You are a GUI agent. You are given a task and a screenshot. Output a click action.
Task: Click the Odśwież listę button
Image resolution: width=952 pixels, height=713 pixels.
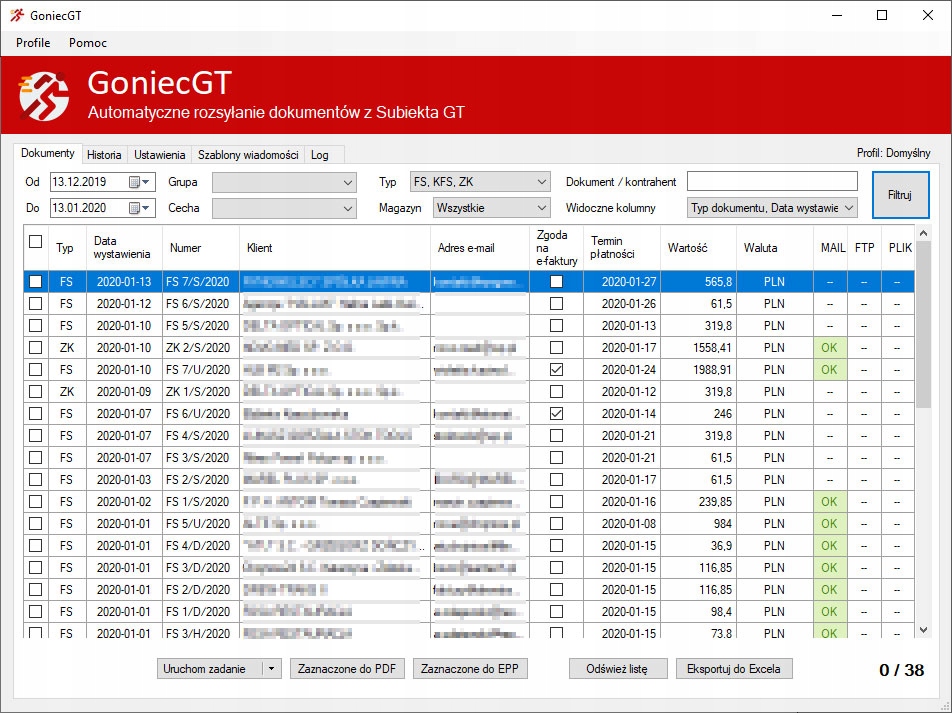617,669
